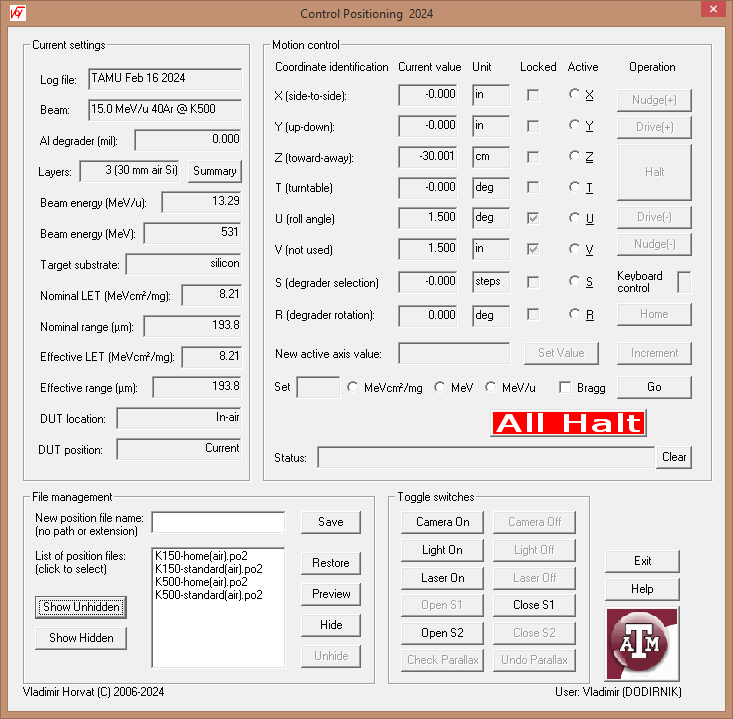Select T as the active axis
This screenshot has height=719, width=733.
click(x=574, y=187)
